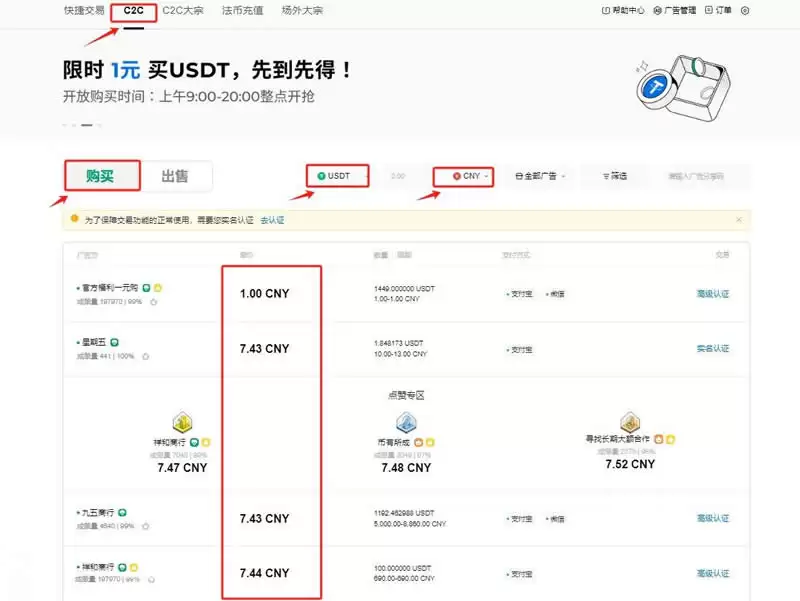
Task: Select 支付宝 payment for the 1.00 CNY offer
Action: point(523,294)
